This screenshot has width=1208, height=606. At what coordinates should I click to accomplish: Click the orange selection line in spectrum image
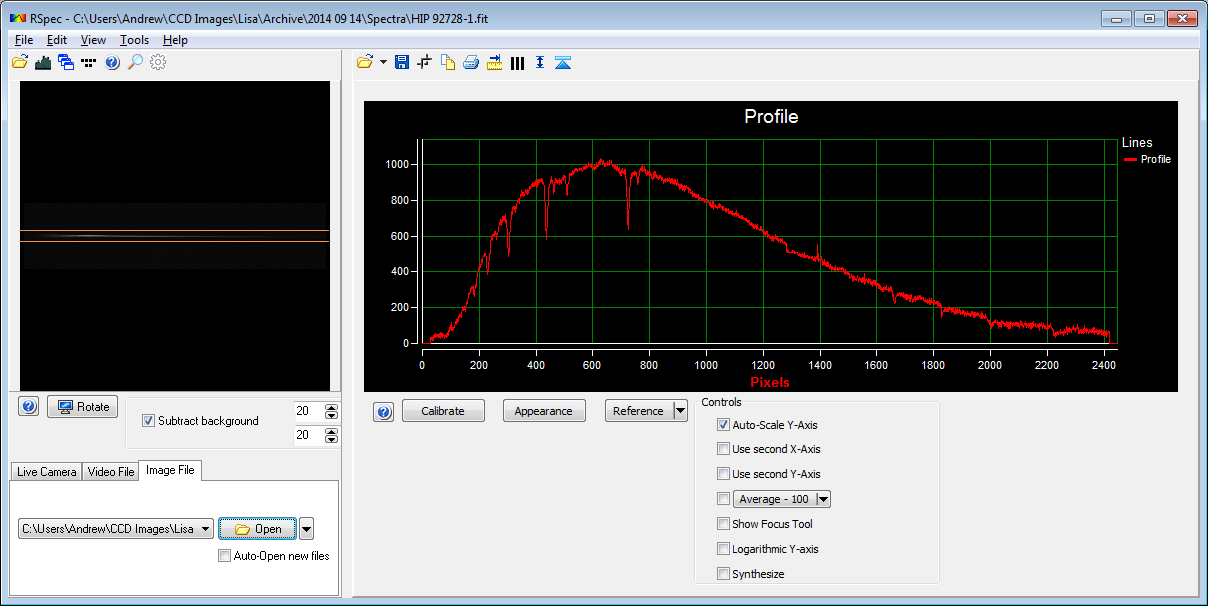coord(174,231)
